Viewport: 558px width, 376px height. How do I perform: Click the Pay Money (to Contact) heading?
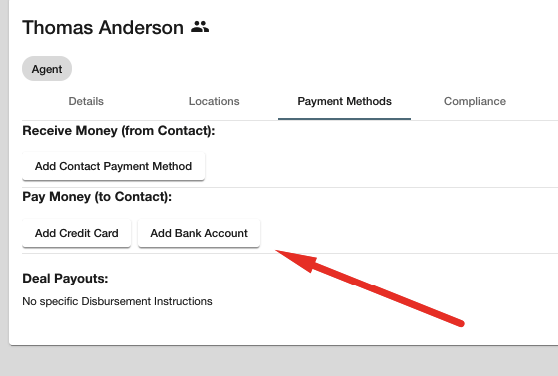pos(97,197)
